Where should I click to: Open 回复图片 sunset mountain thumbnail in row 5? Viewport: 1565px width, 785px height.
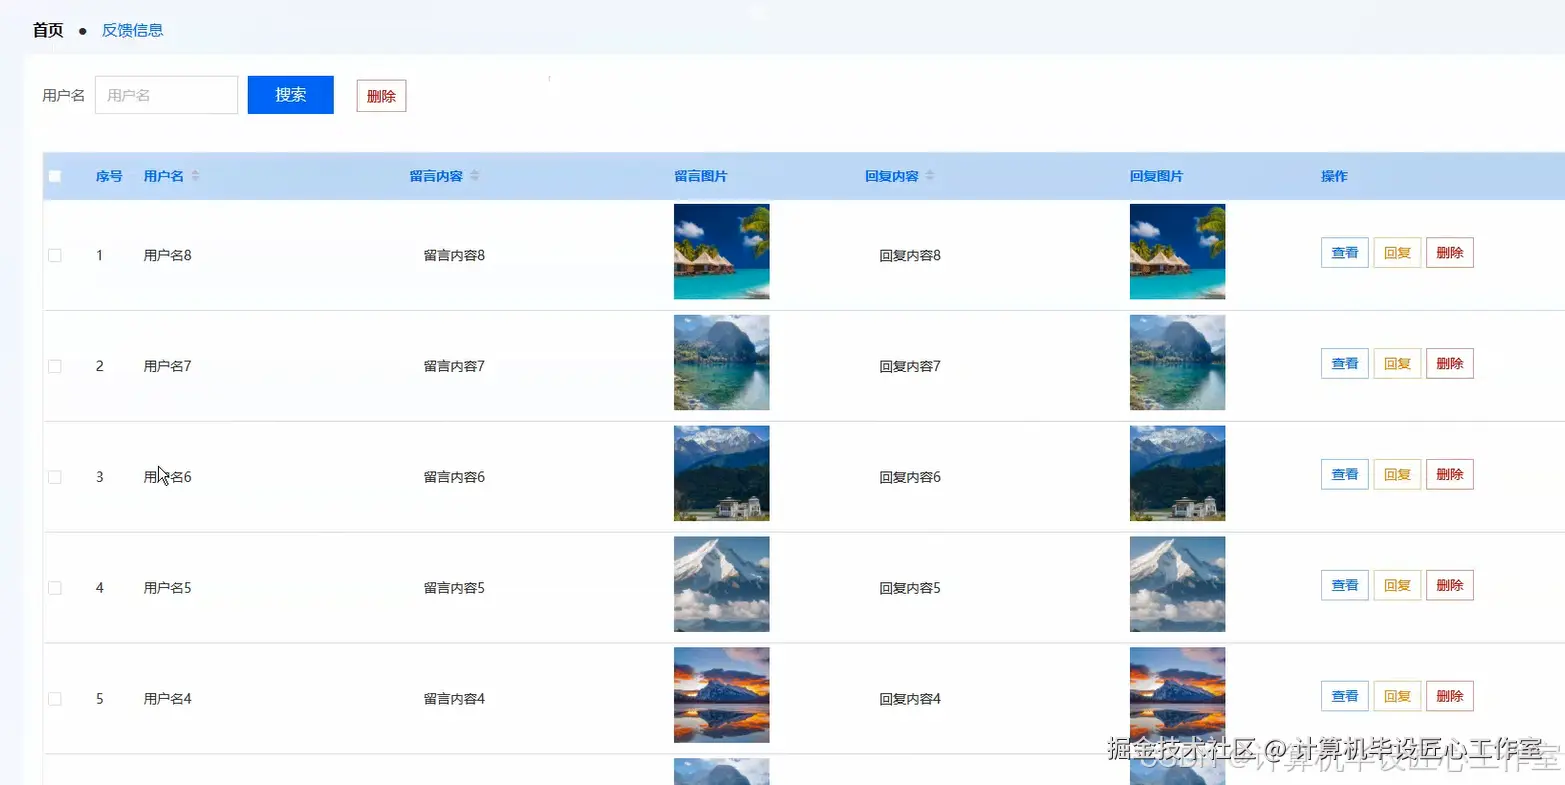pyautogui.click(x=1177, y=695)
